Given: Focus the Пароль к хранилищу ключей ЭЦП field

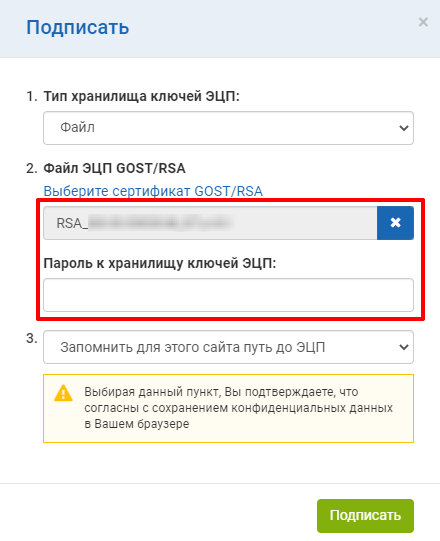Looking at the screenshot, I should [228, 295].
